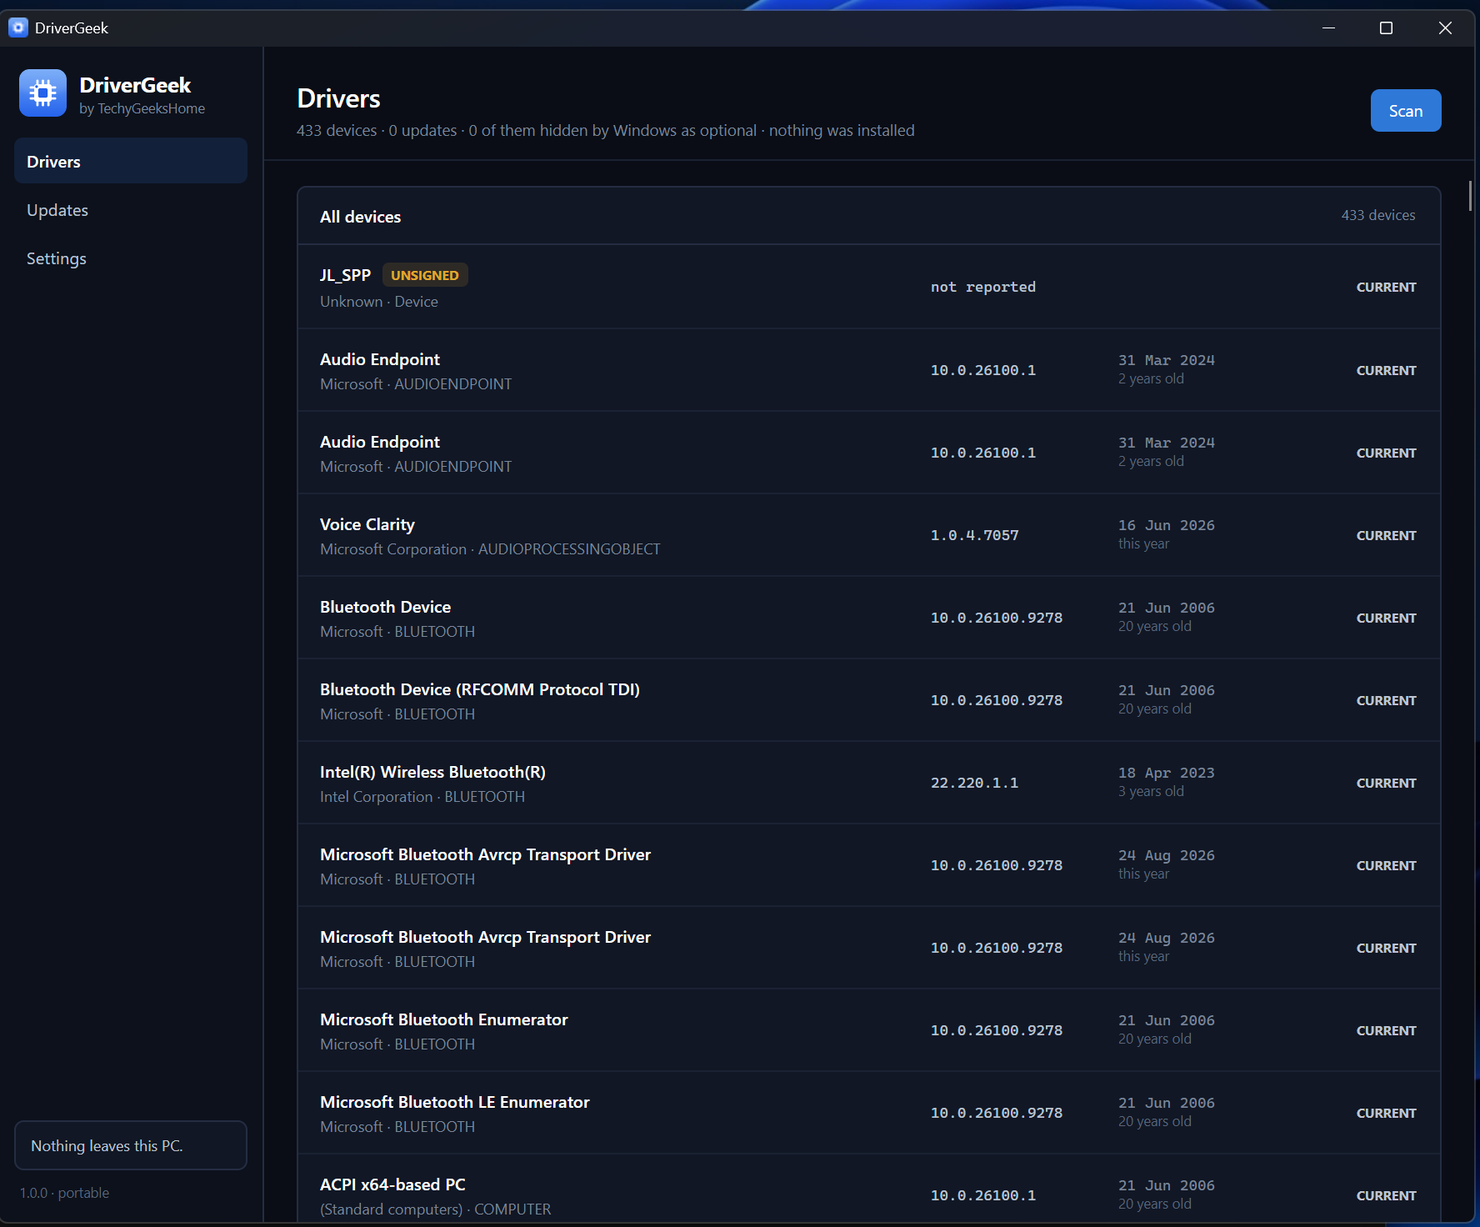Select the JL_SPP device row name

point(345,275)
